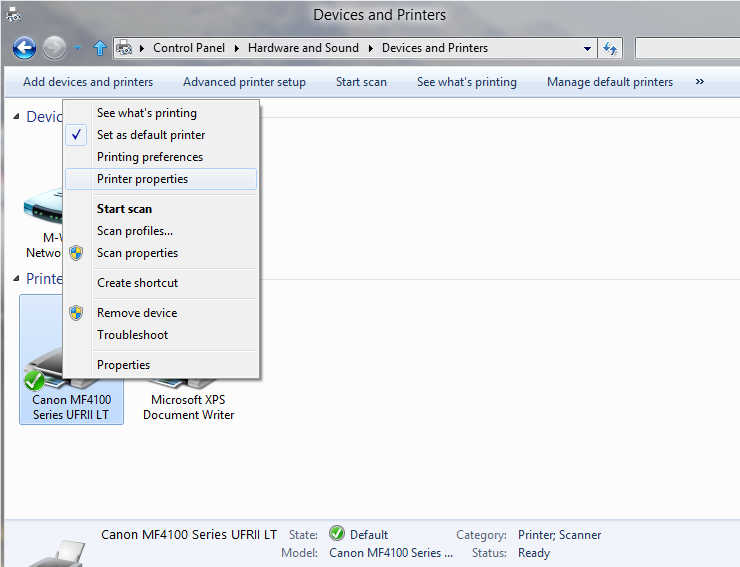Click the shield icon beside Scan properties
Viewport: 740px width, 567px height.
coord(76,253)
